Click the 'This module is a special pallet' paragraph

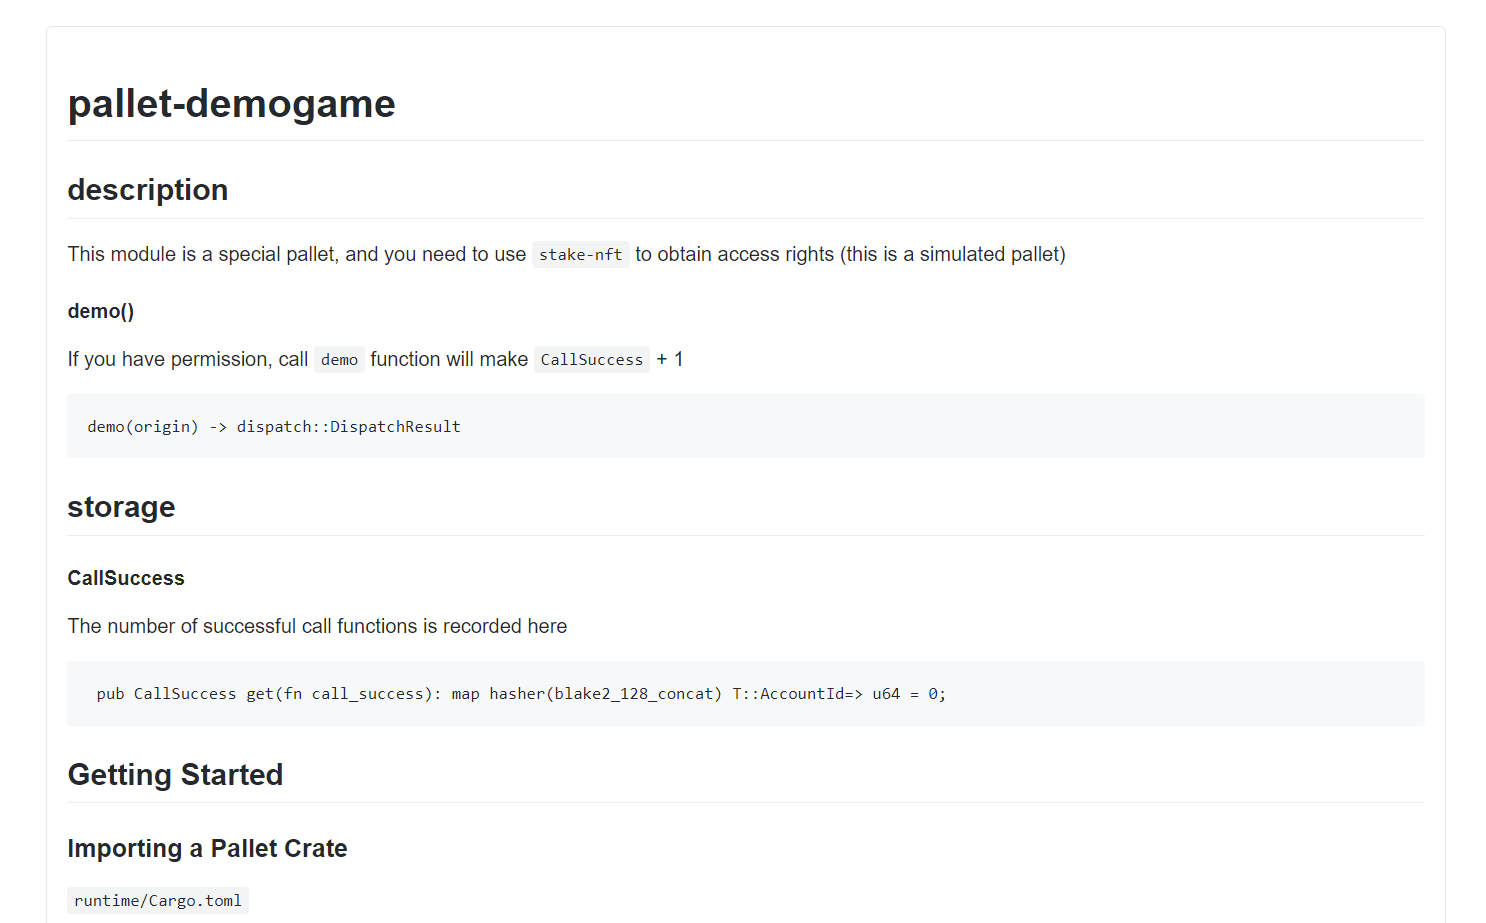click(x=566, y=255)
